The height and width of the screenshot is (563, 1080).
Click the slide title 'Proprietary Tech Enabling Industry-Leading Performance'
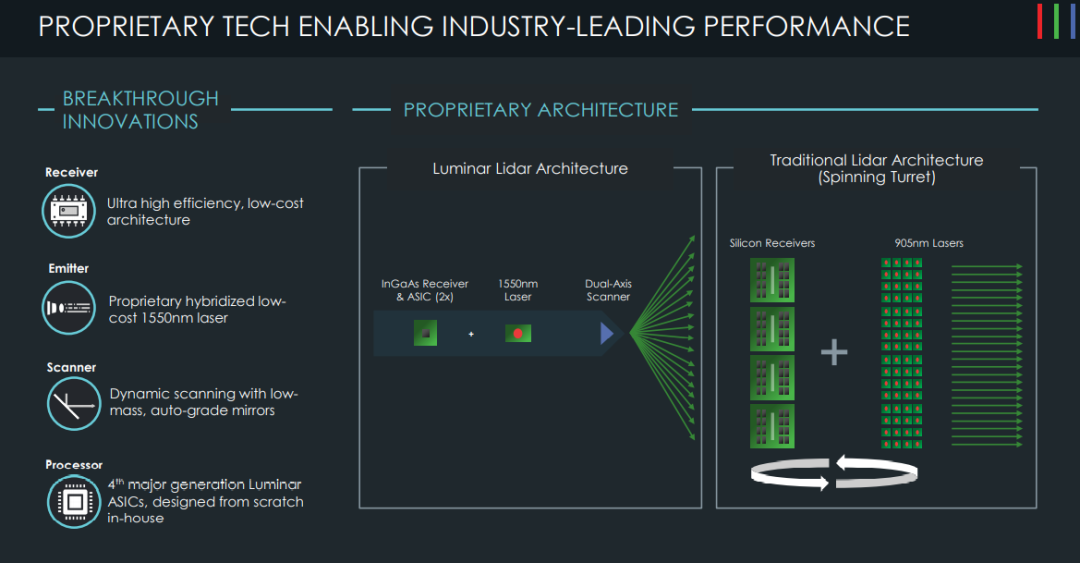click(474, 26)
